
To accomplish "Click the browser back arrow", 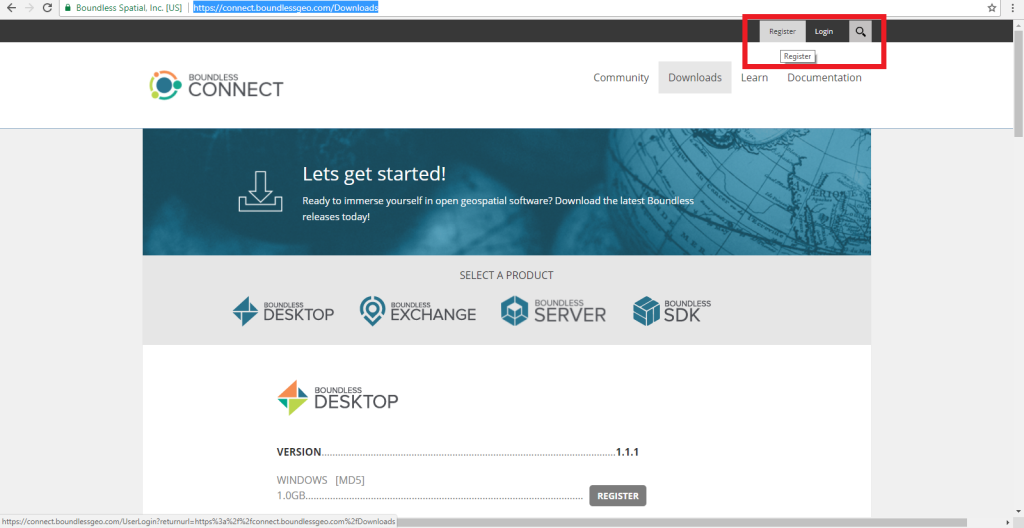I will pos(11,8).
